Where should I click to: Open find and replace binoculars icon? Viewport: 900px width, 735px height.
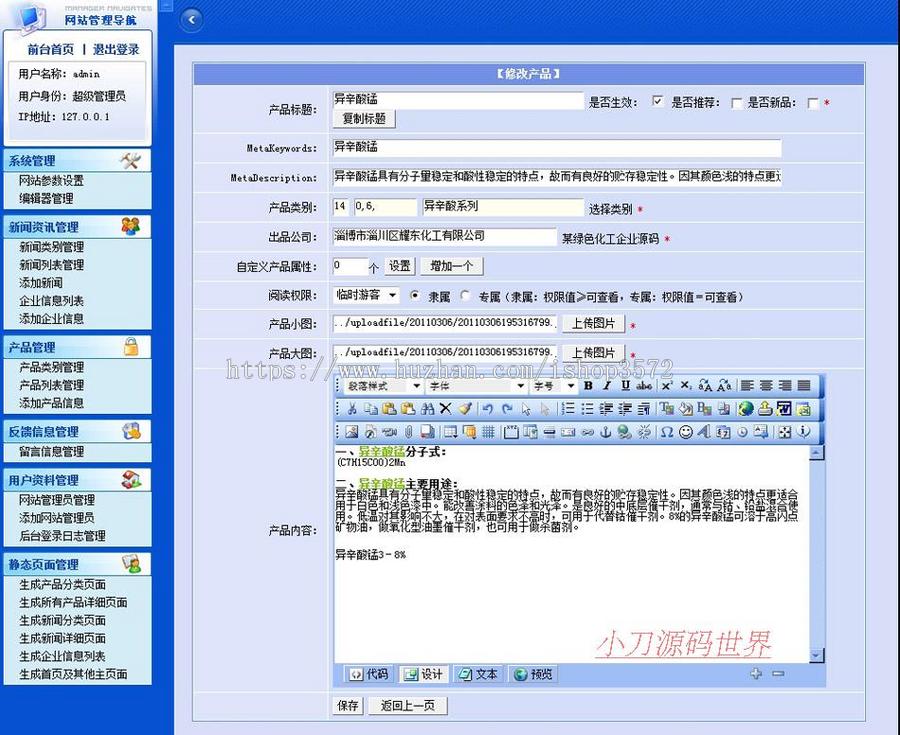coord(427,409)
